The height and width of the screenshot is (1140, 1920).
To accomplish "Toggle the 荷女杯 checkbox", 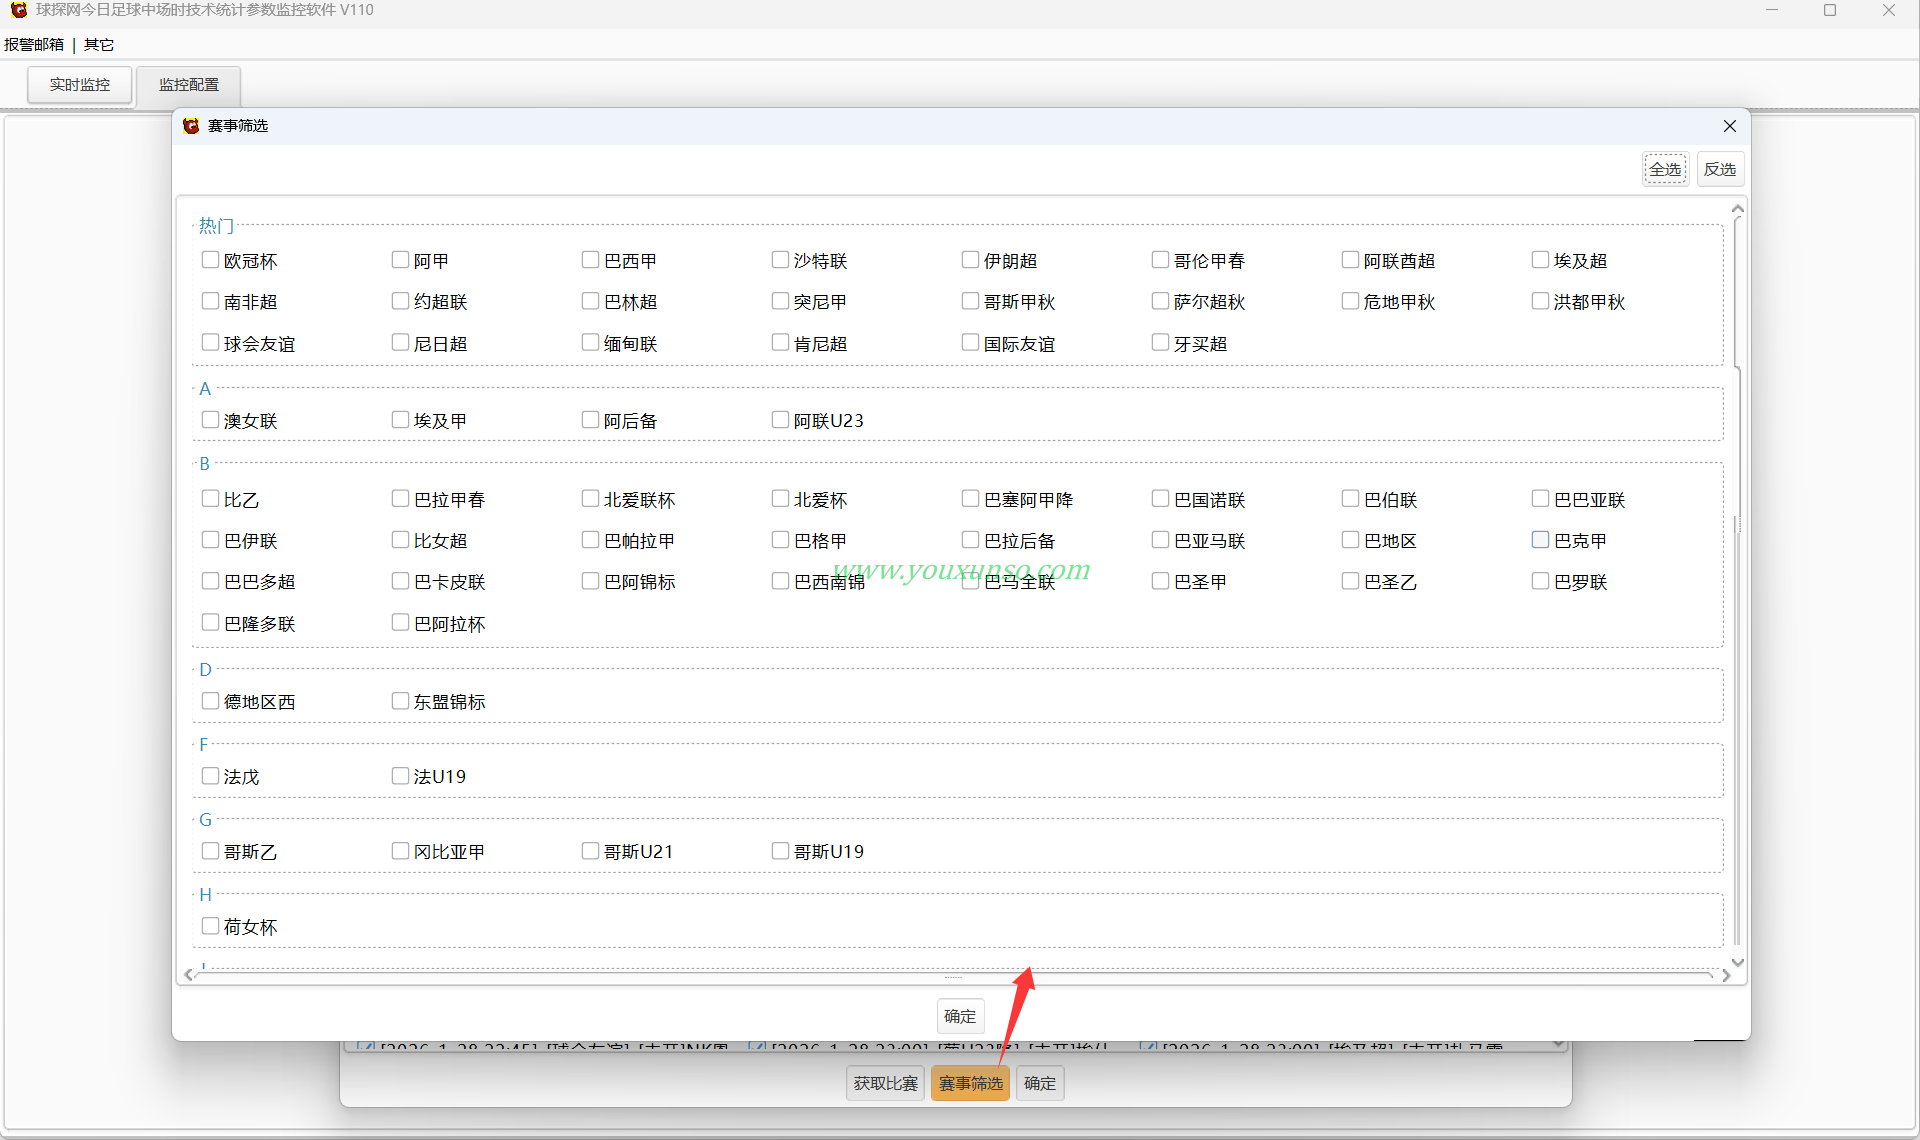I will [210, 926].
